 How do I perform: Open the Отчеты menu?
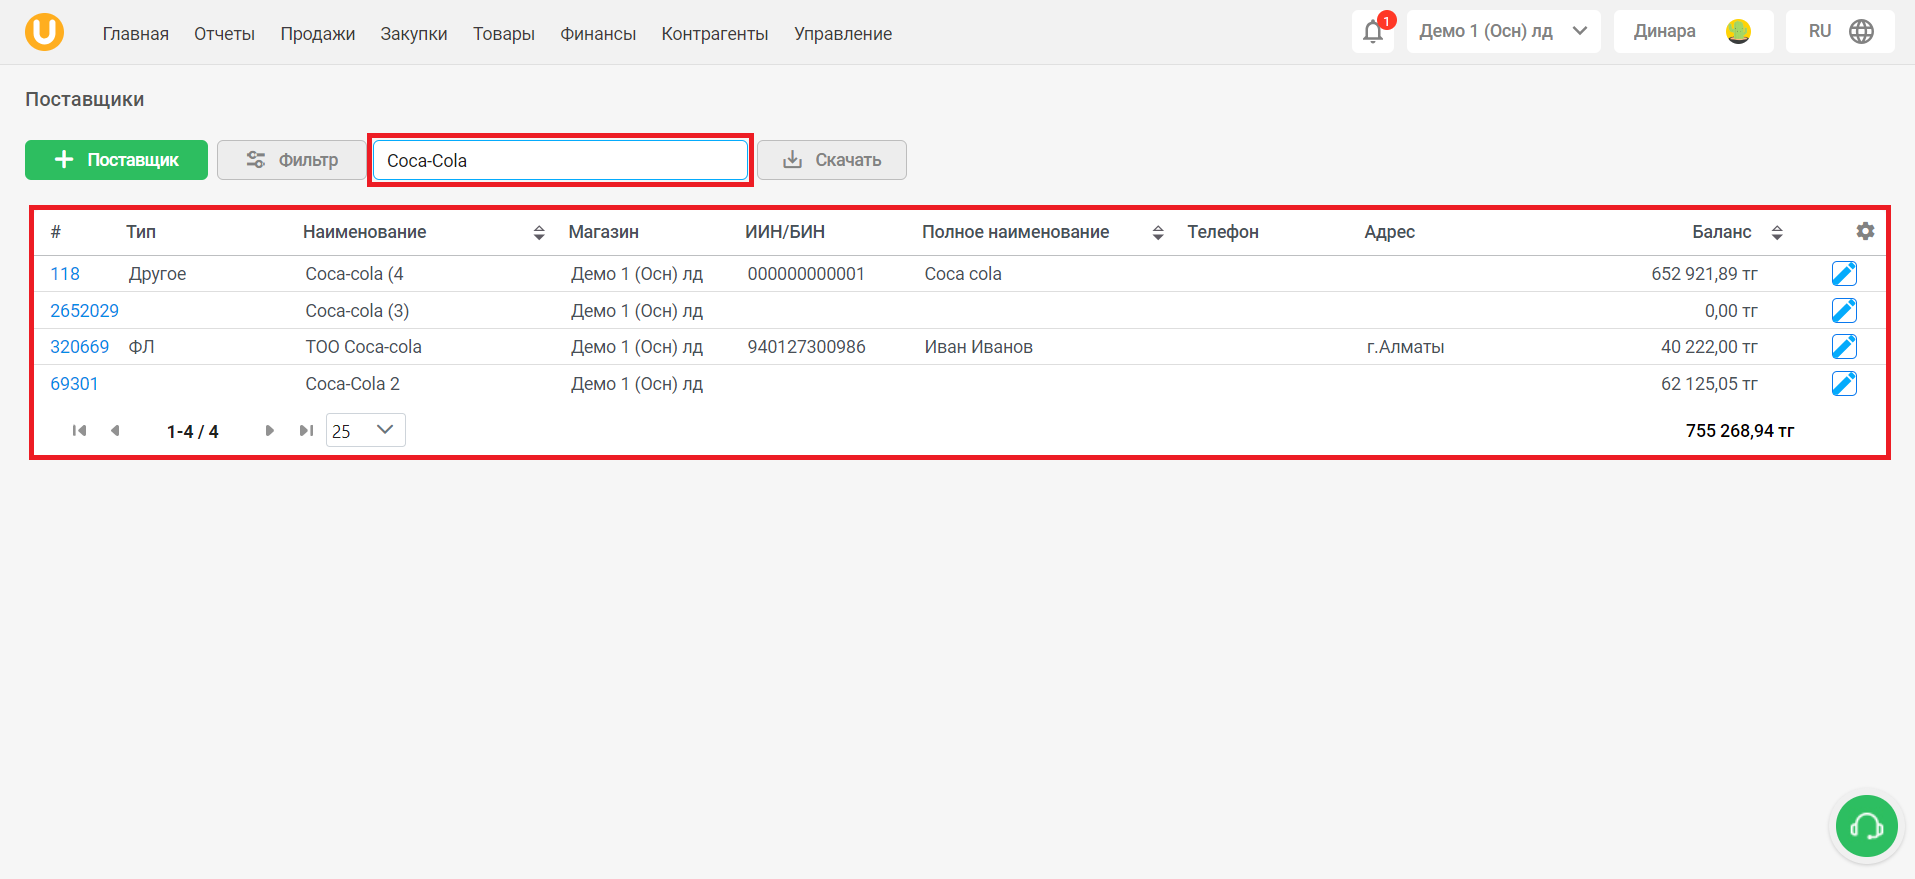(x=224, y=34)
